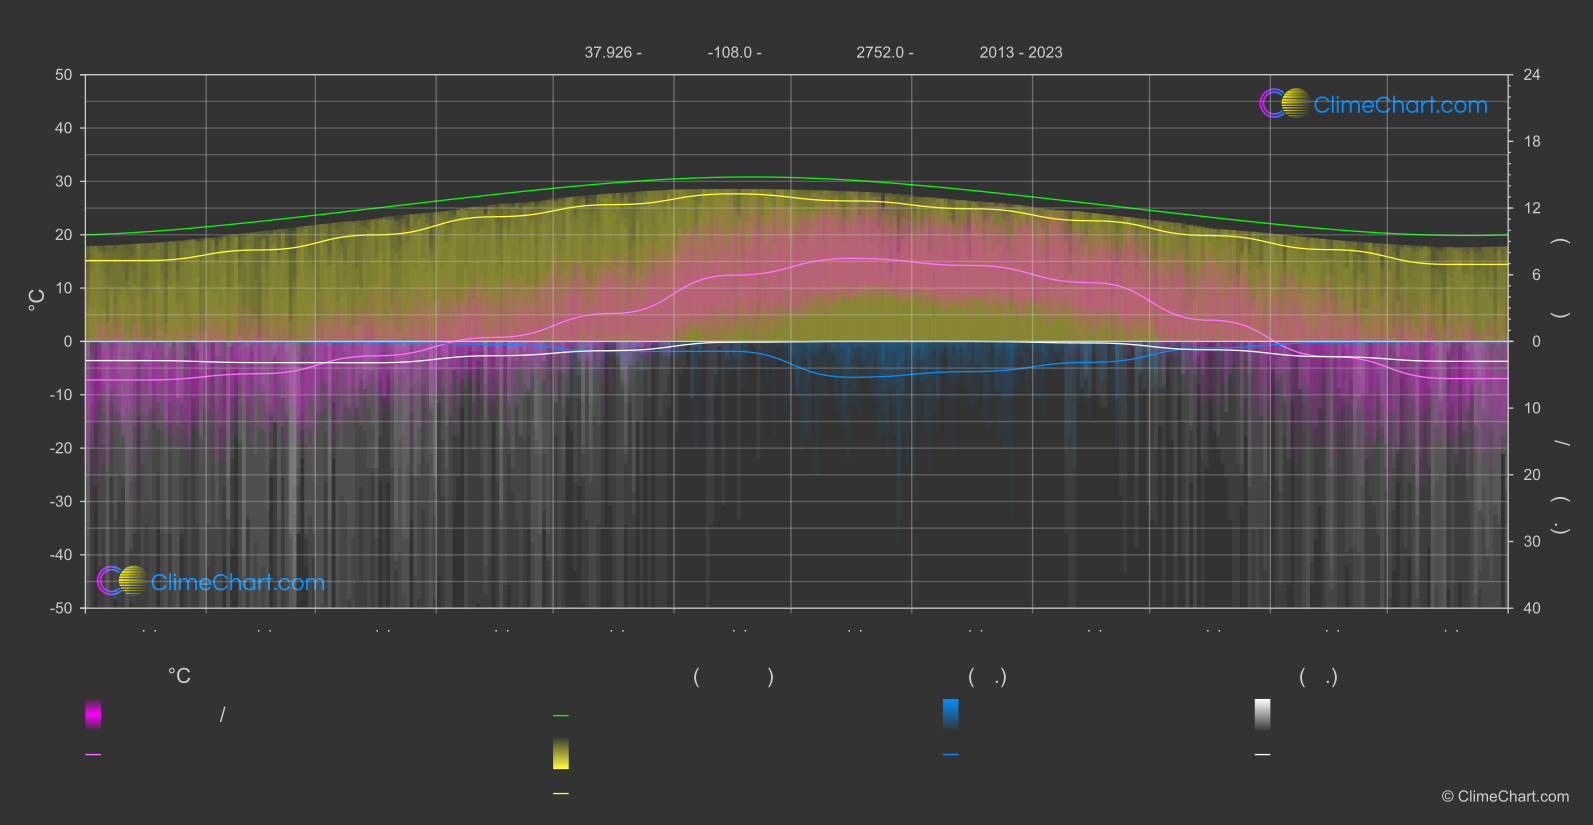This screenshot has width=1593, height=825.
Task: Click the blue rainfall line legend marker
Action: [x=951, y=755]
